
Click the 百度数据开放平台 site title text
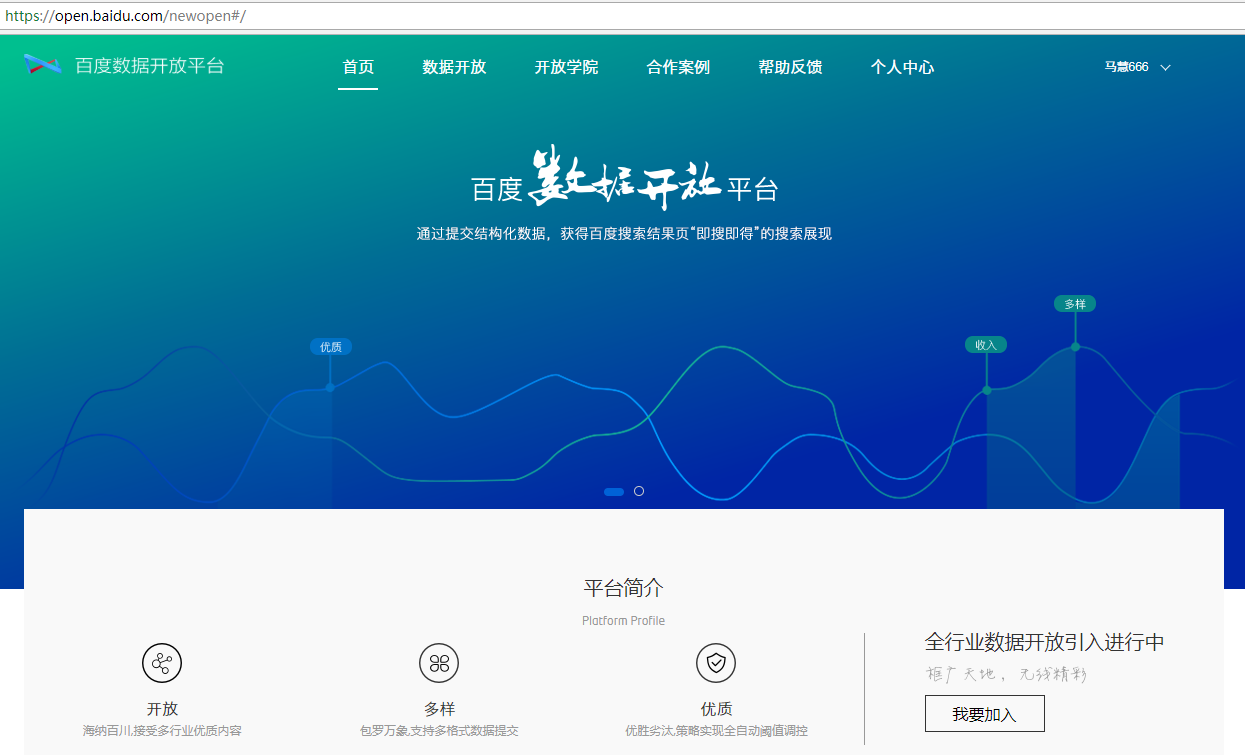point(150,66)
